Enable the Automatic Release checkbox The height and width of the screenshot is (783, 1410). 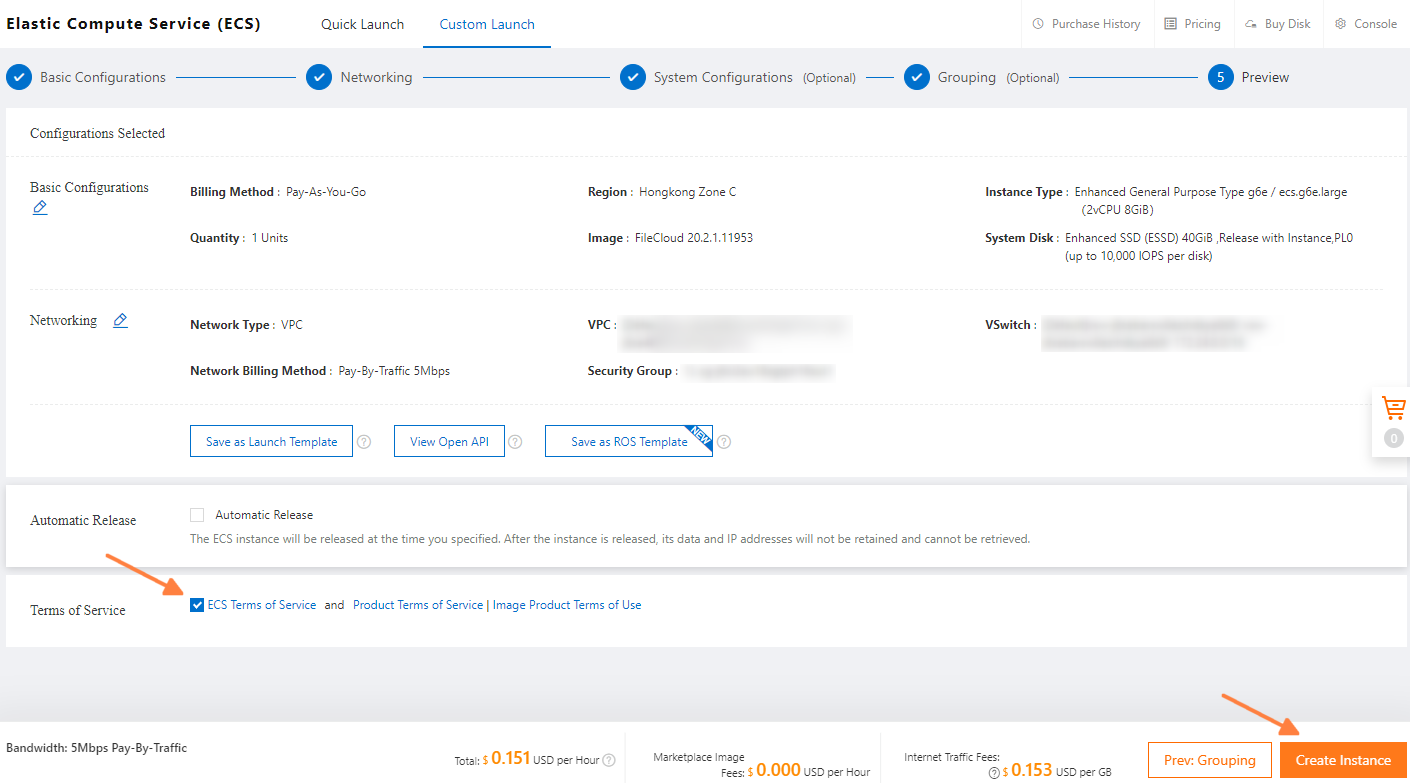[197, 515]
